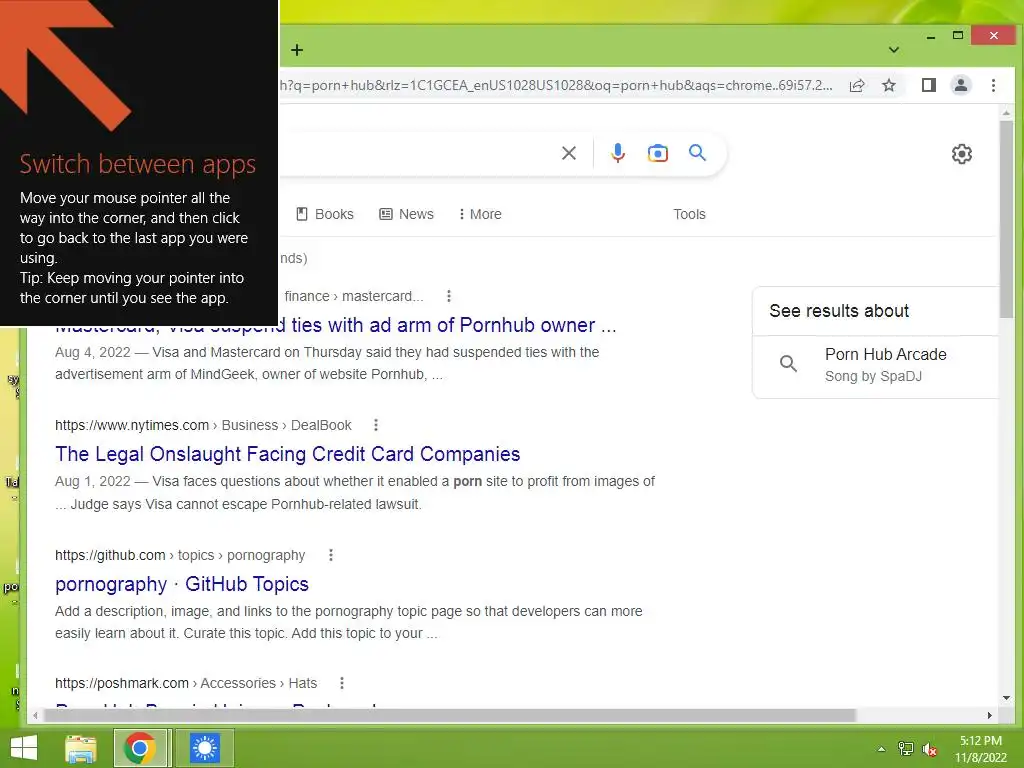Open the Windows Start button

click(24, 748)
